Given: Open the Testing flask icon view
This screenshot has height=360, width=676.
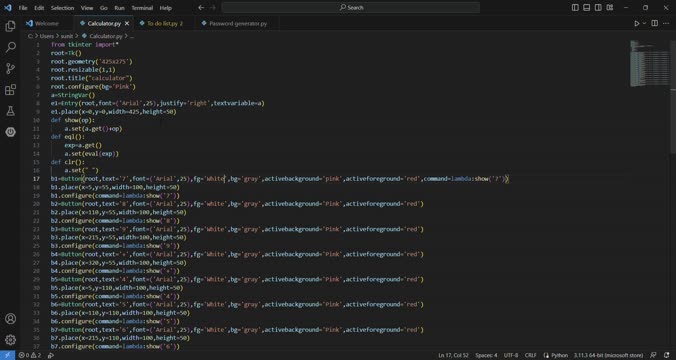Looking at the screenshot, I should [10, 111].
